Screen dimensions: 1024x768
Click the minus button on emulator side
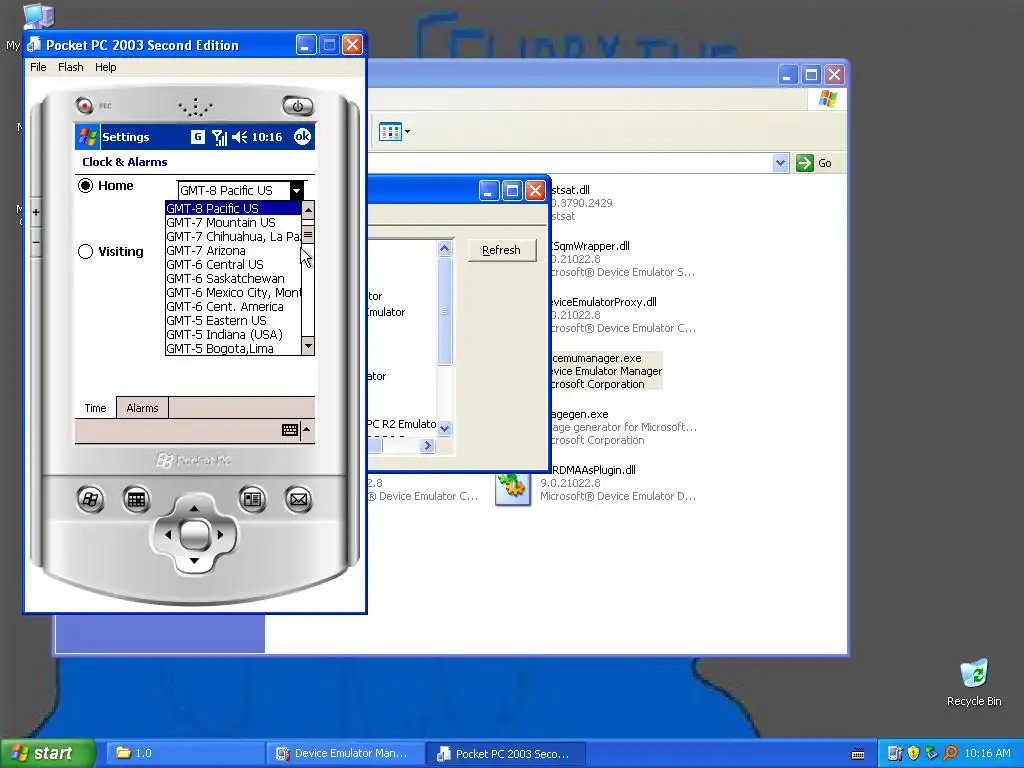pyautogui.click(x=36, y=243)
